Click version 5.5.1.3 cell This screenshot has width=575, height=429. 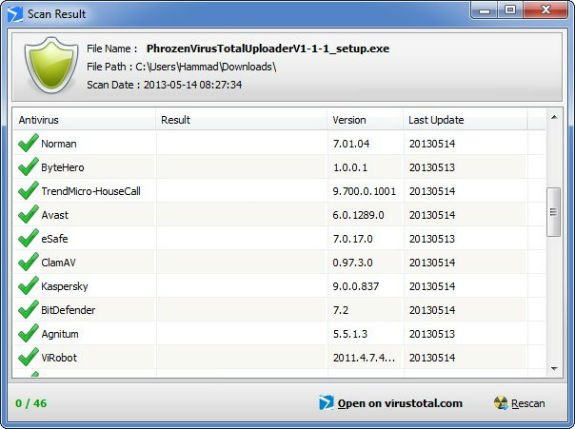point(350,334)
